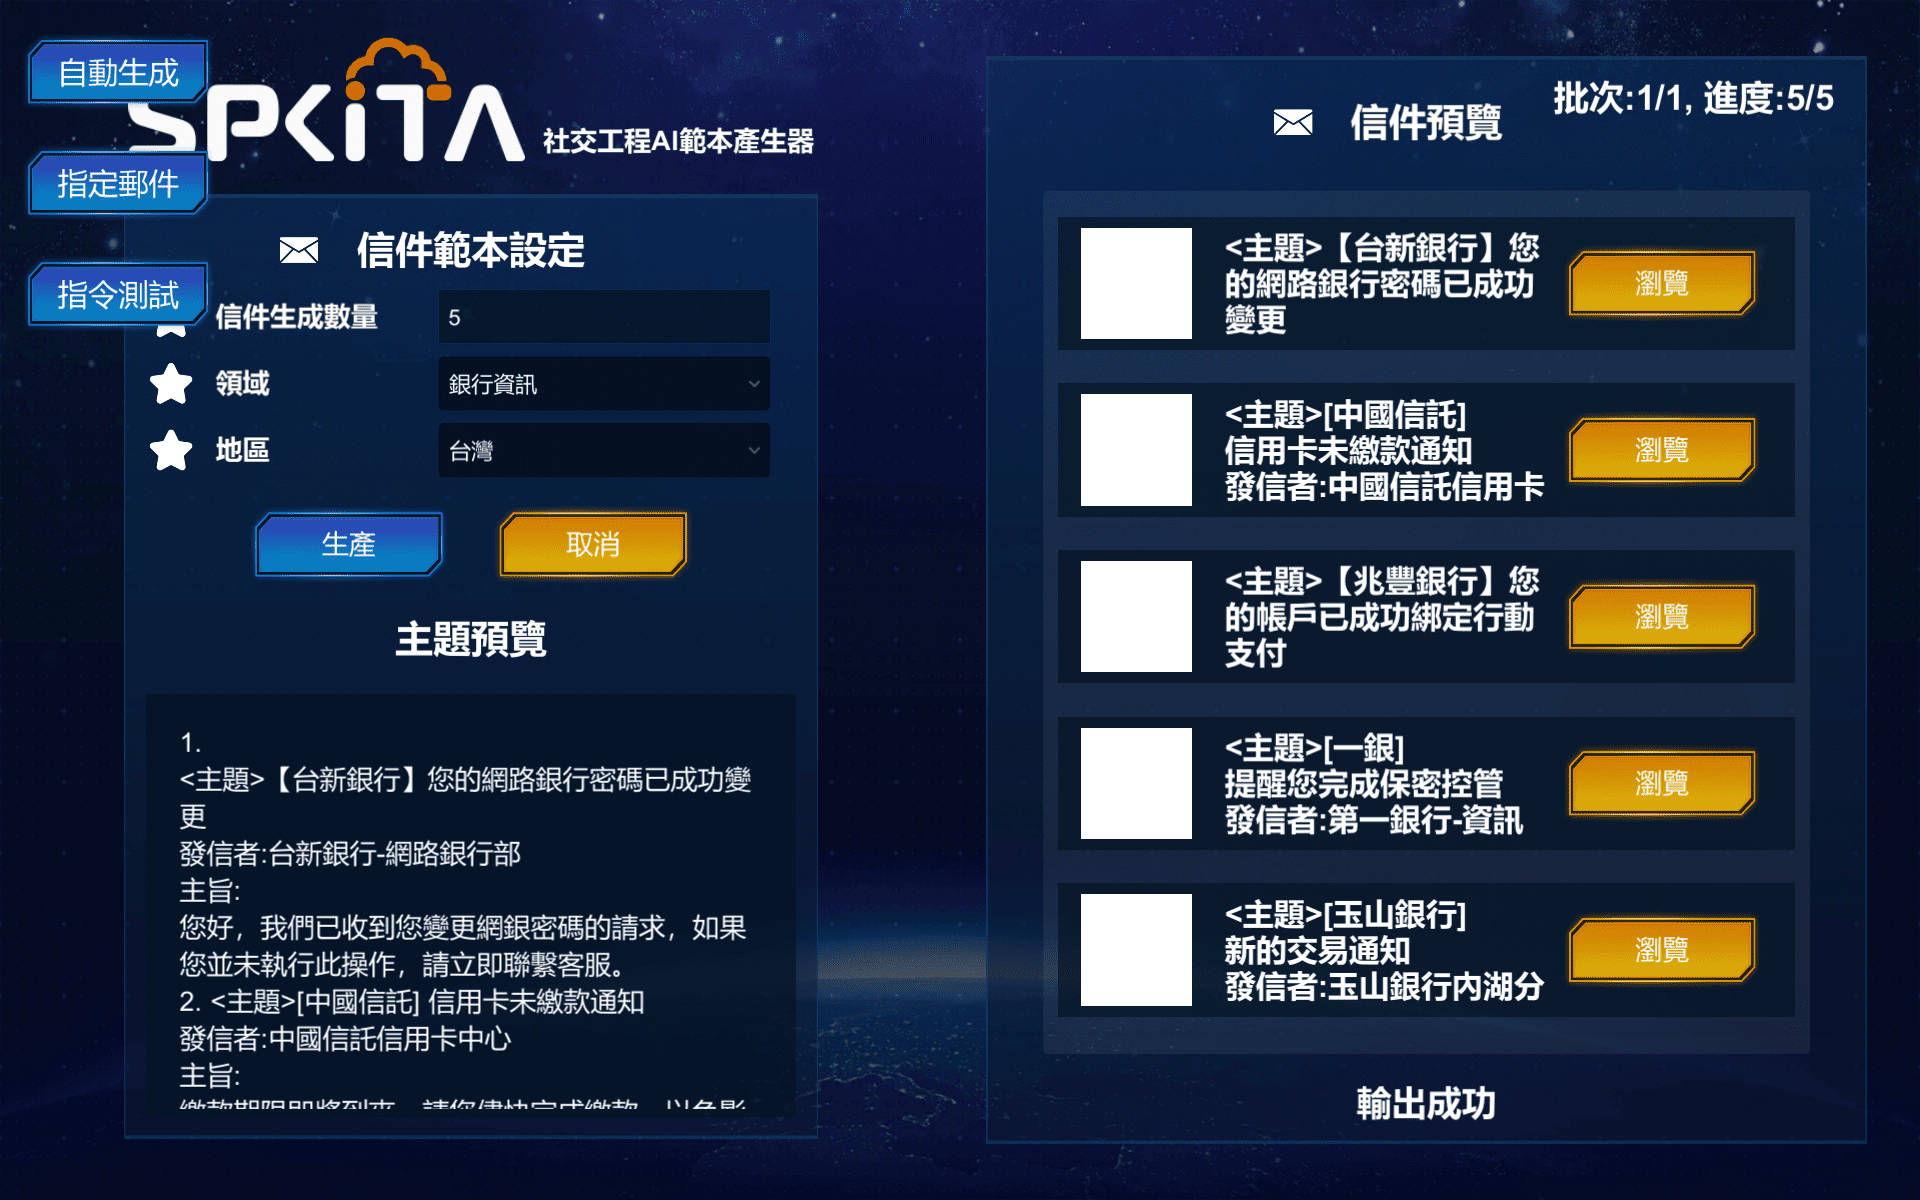
Task: Click the blue 生產 button
Action: point(349,544)
